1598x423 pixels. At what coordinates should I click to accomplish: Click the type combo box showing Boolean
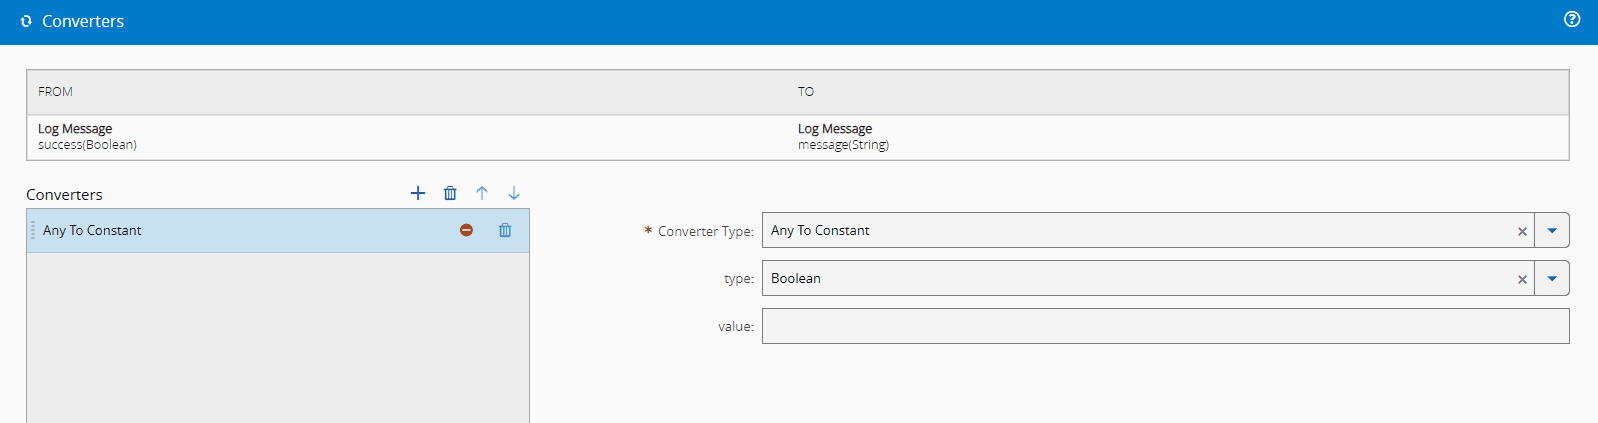click(x=1130, y=278)
